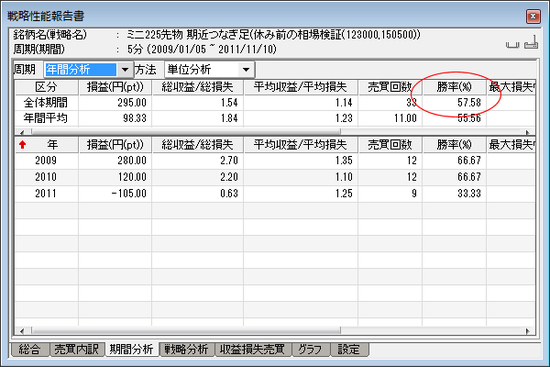The width and height of the screenshot is (550, 367).
Task: Click upper table 平均収益/平均損失 header
Action: (301, 87)
